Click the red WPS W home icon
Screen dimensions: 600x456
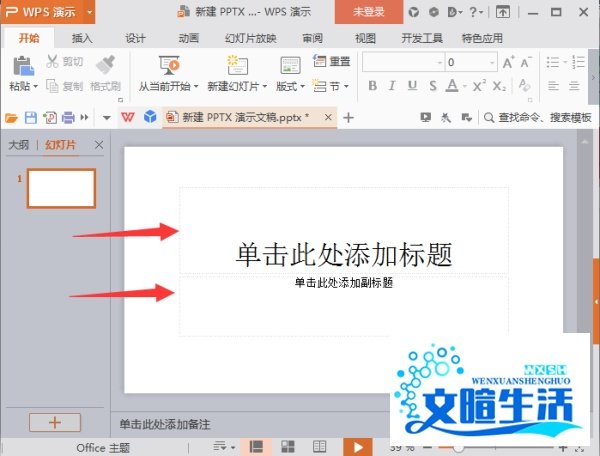point(128,117)
